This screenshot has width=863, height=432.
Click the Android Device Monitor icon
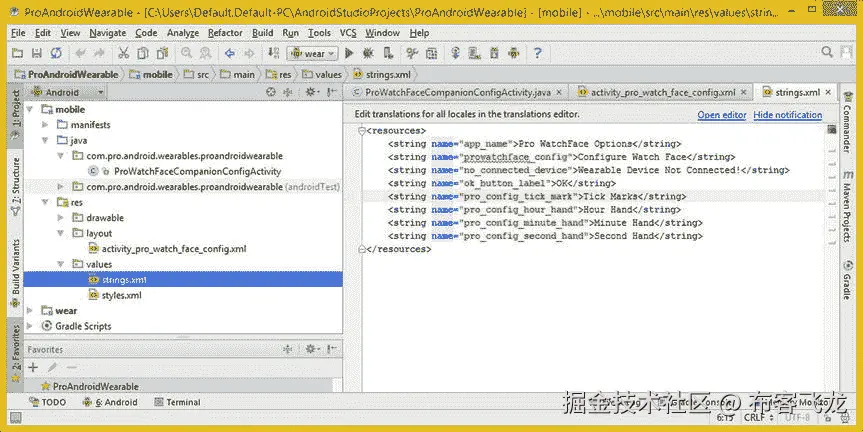coord(514,53)
